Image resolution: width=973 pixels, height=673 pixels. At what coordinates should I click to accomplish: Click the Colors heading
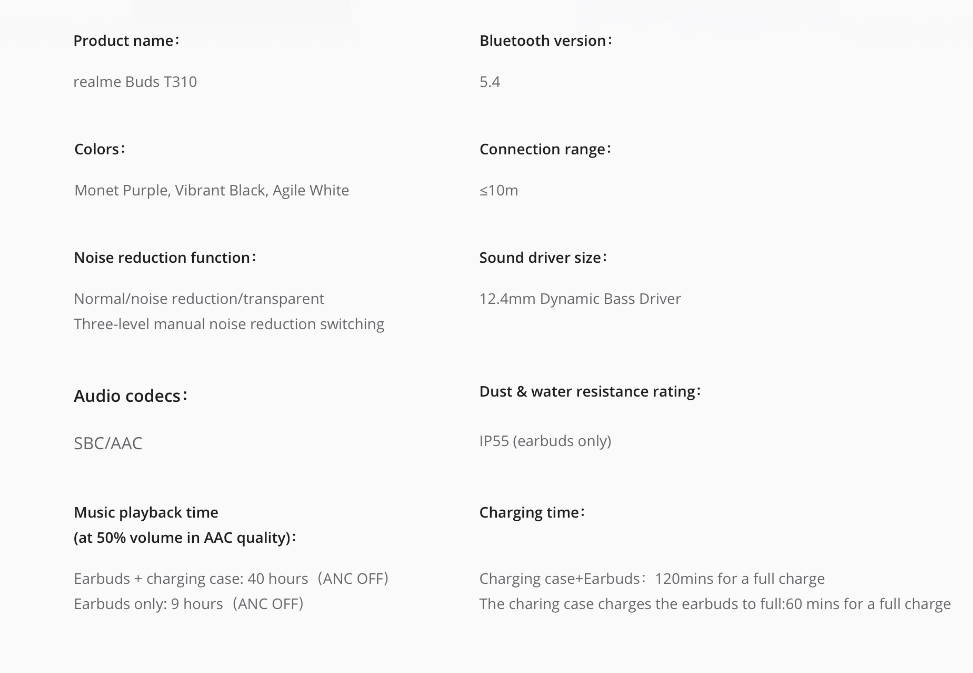(100, 149)
